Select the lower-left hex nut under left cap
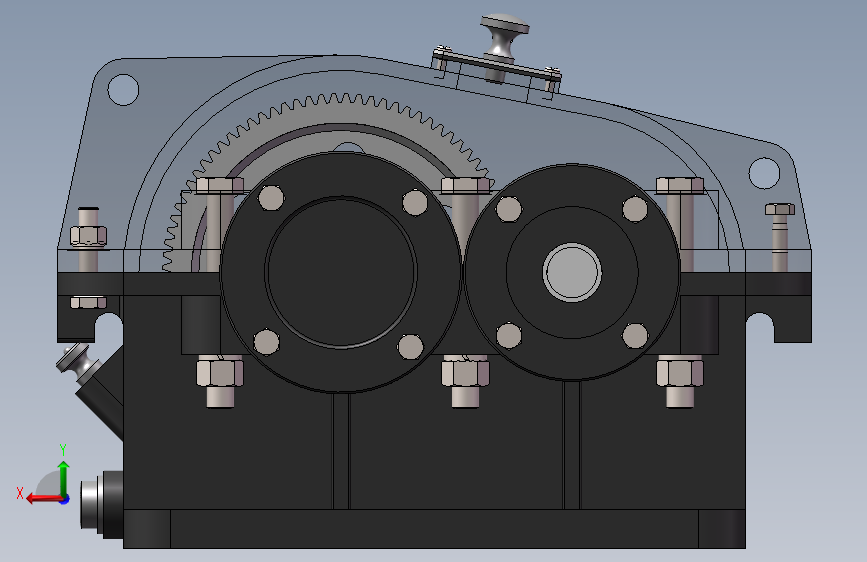Viewport: 867px width, 562px height. 220,371
